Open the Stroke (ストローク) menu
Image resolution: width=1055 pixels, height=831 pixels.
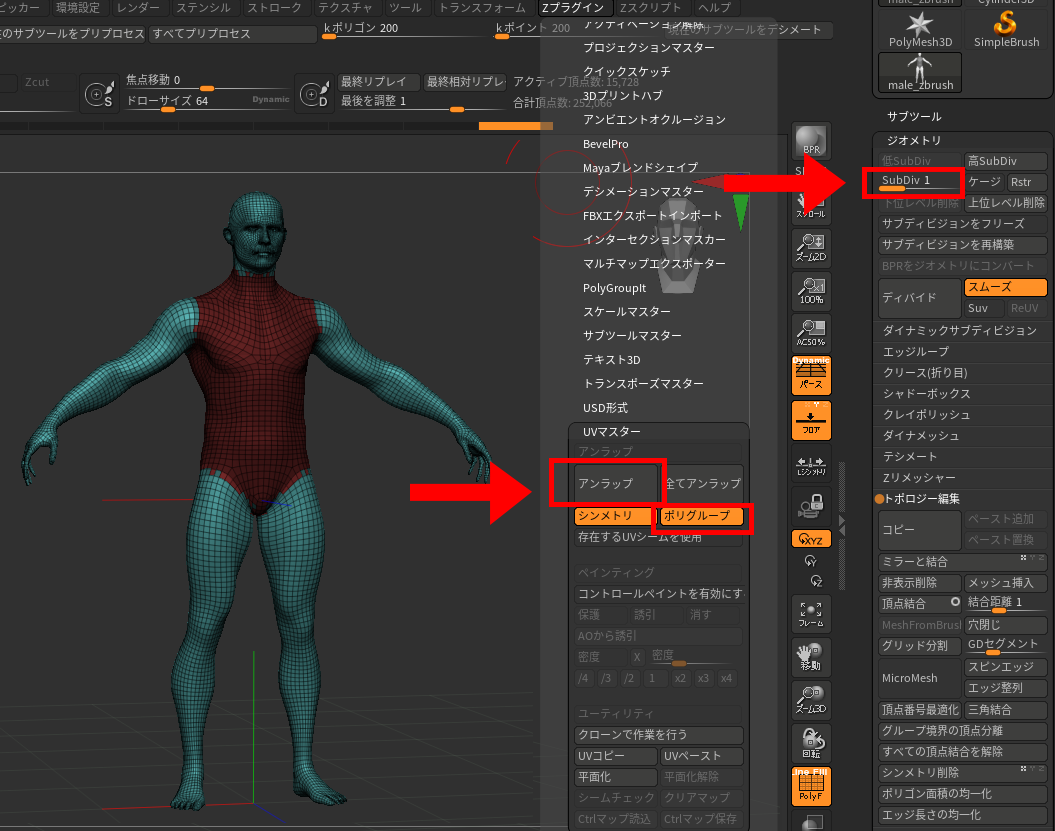pyautogui.click(x=274, y=7)
